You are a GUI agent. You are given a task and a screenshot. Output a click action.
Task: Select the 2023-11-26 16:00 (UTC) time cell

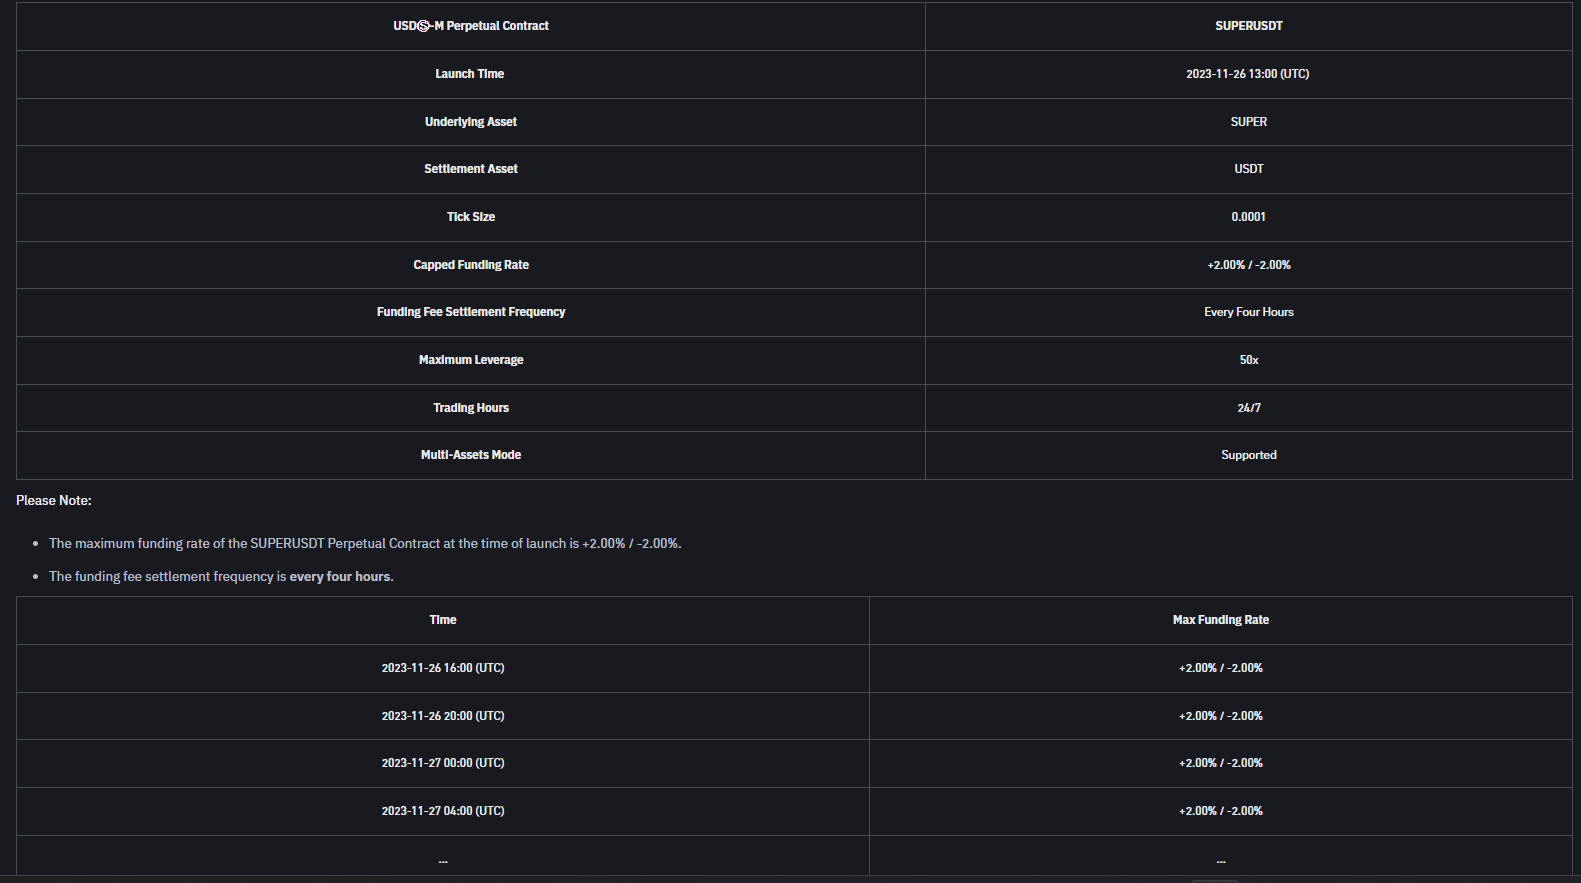[x=443, y=668]
